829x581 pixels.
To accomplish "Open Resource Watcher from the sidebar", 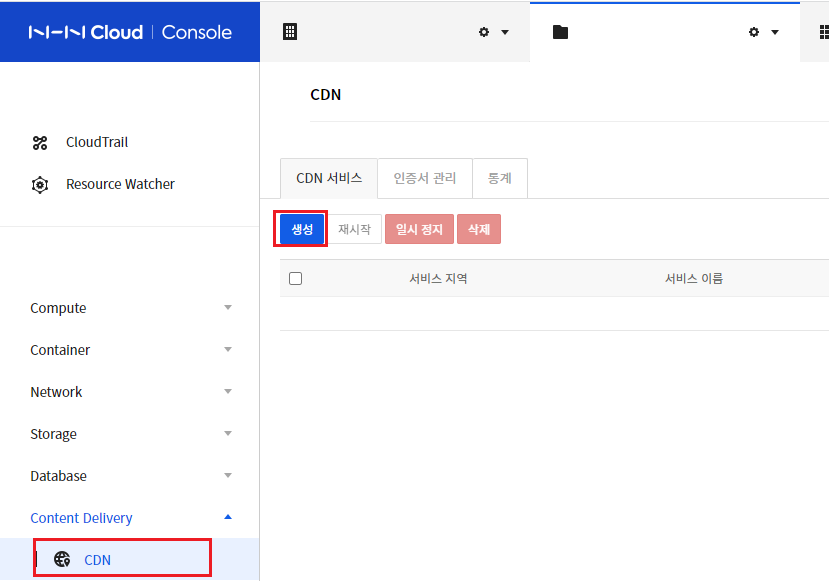I will (120, 184).
